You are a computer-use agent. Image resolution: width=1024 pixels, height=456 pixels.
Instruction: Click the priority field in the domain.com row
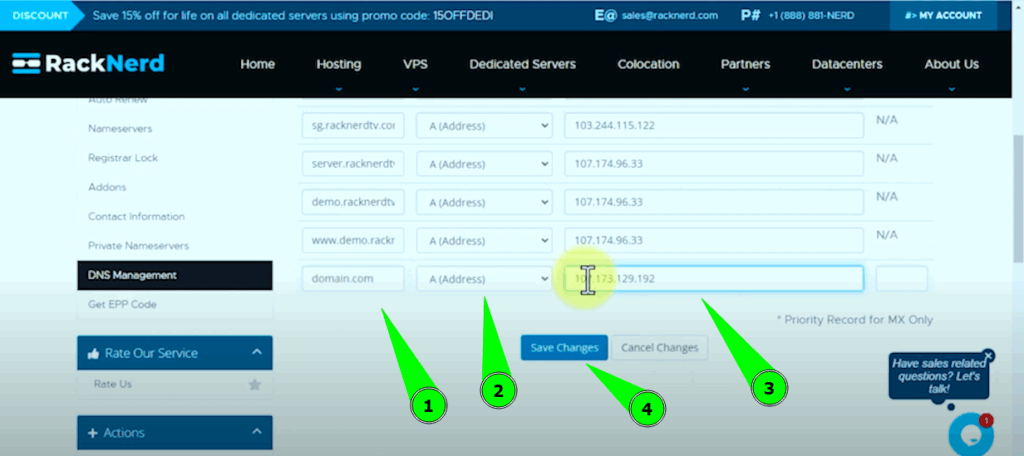point(901,278)
